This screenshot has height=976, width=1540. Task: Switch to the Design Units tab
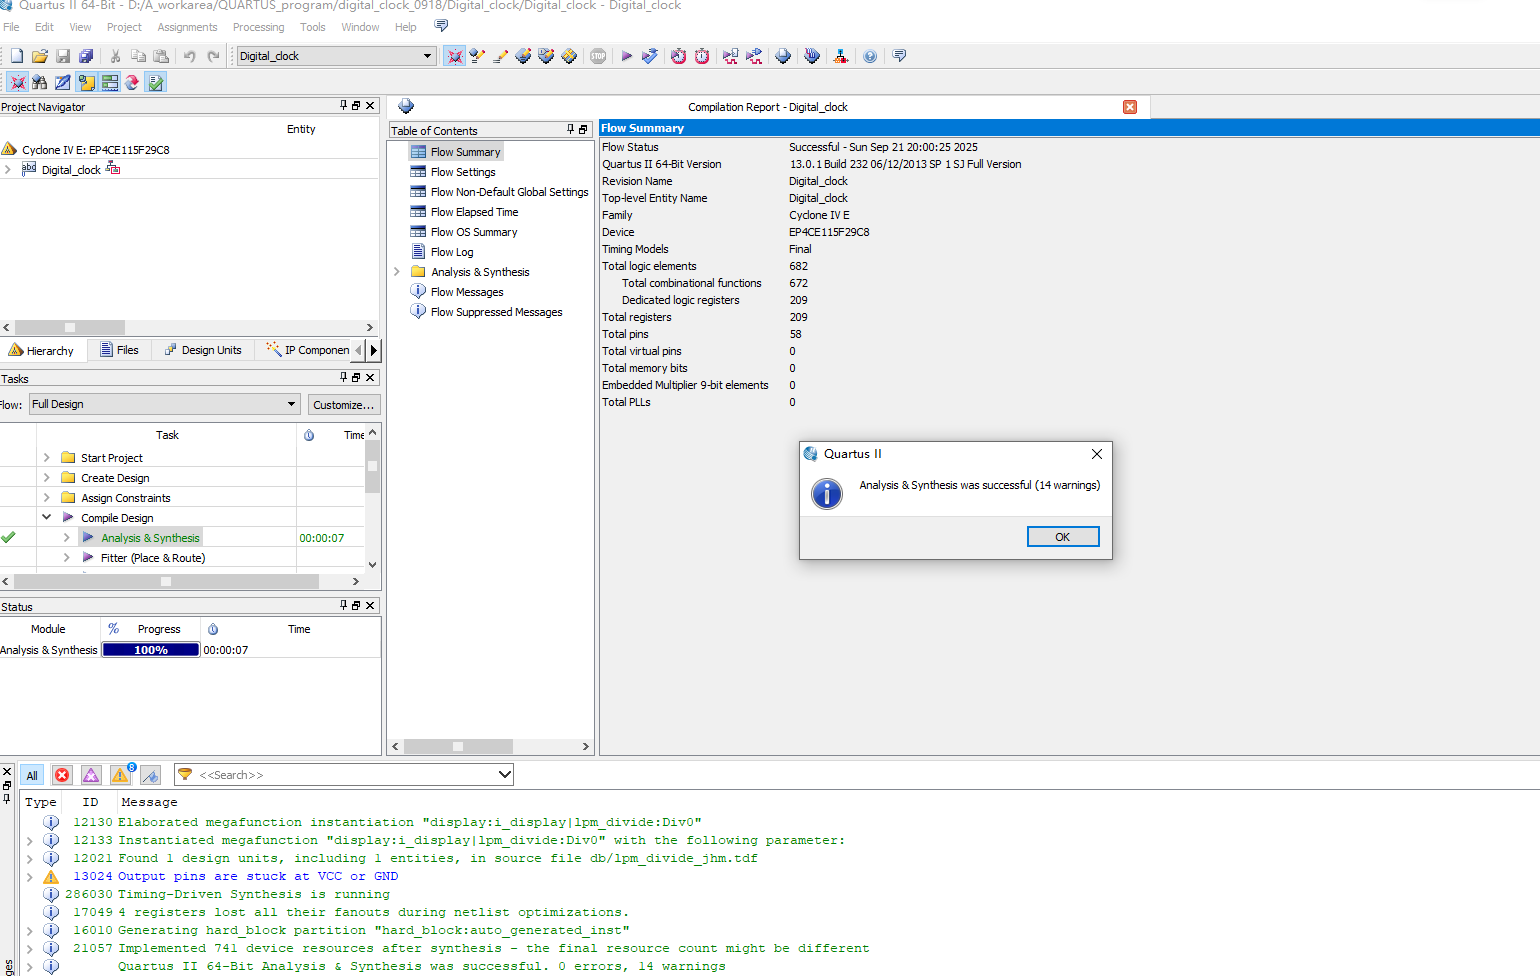tap(203, 350)
